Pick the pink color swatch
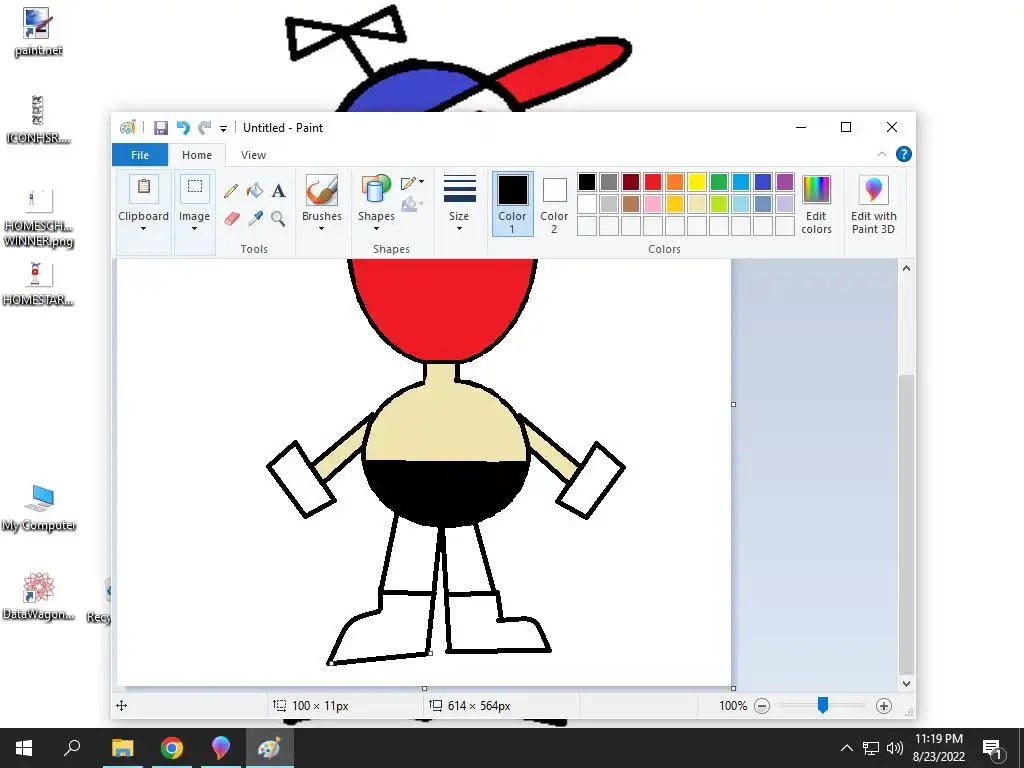Viewport: 1024px width, 768px height. tap(652, 204)
